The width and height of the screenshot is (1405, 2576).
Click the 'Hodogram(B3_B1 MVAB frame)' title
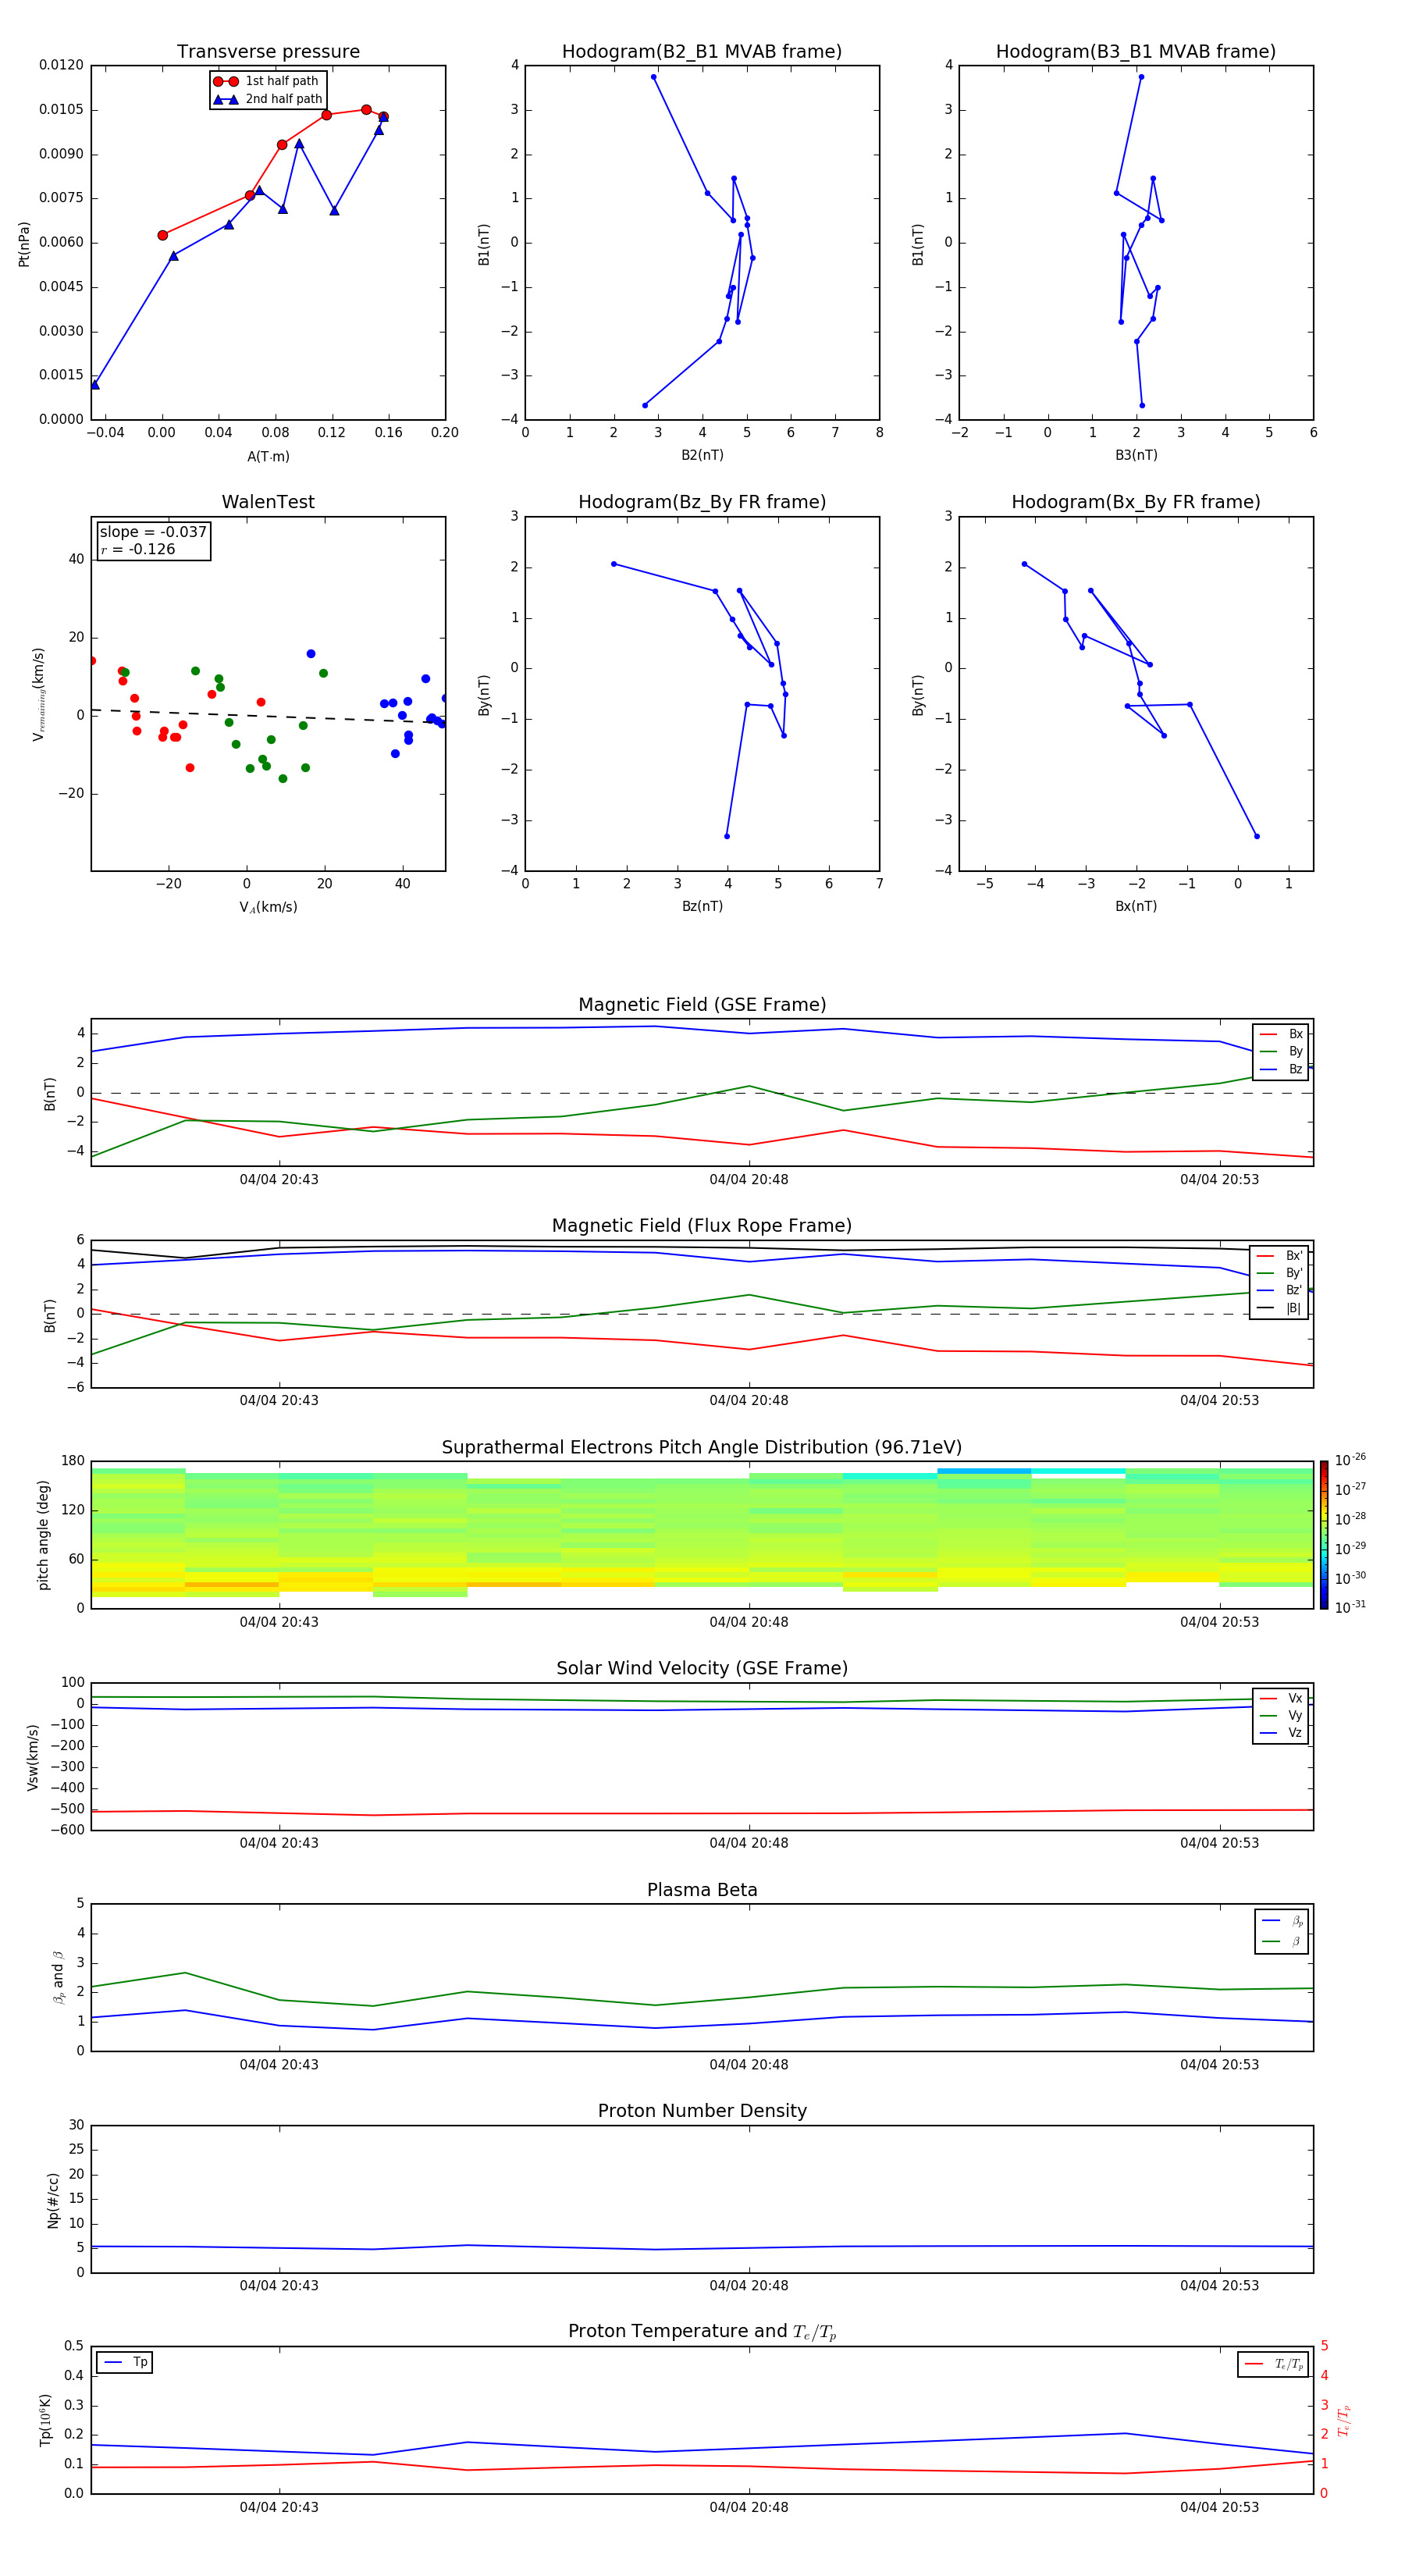pos(1136,51)
